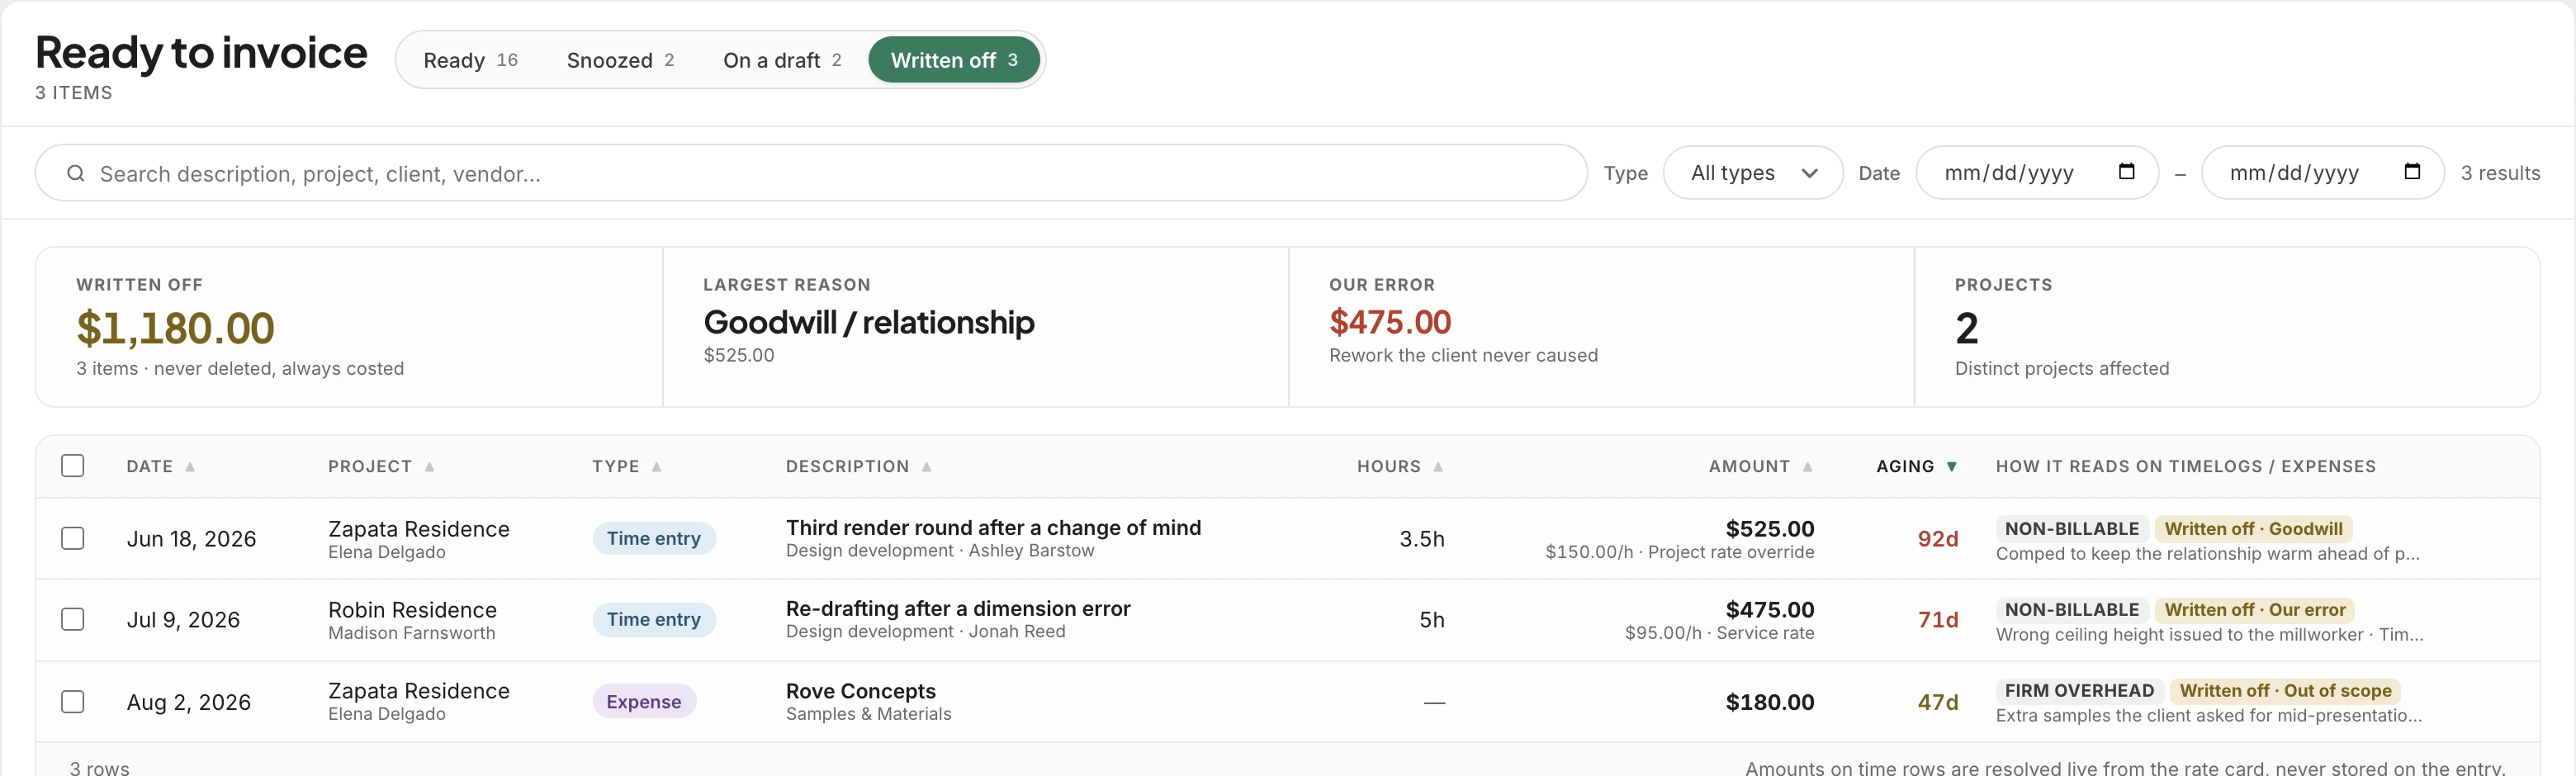
Task: Tick the Aug 2, 2026 row checkbox
Action: click(x=73, y=702)
